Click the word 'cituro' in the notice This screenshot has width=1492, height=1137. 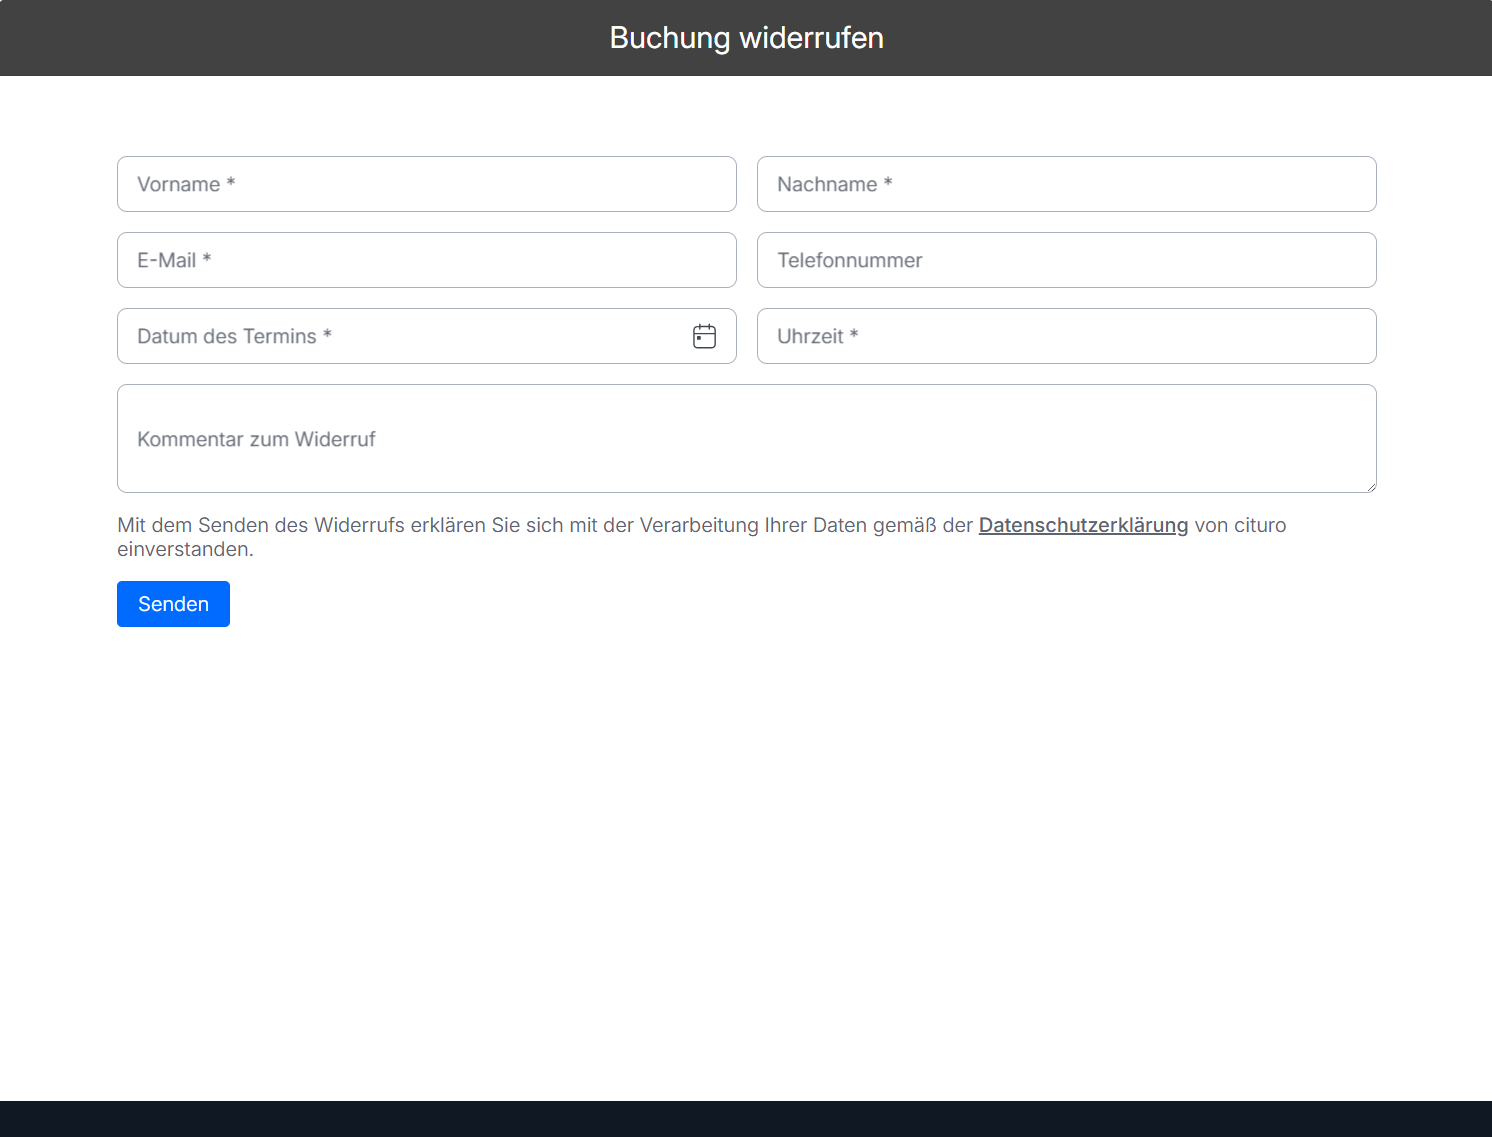click(1260, 525)
